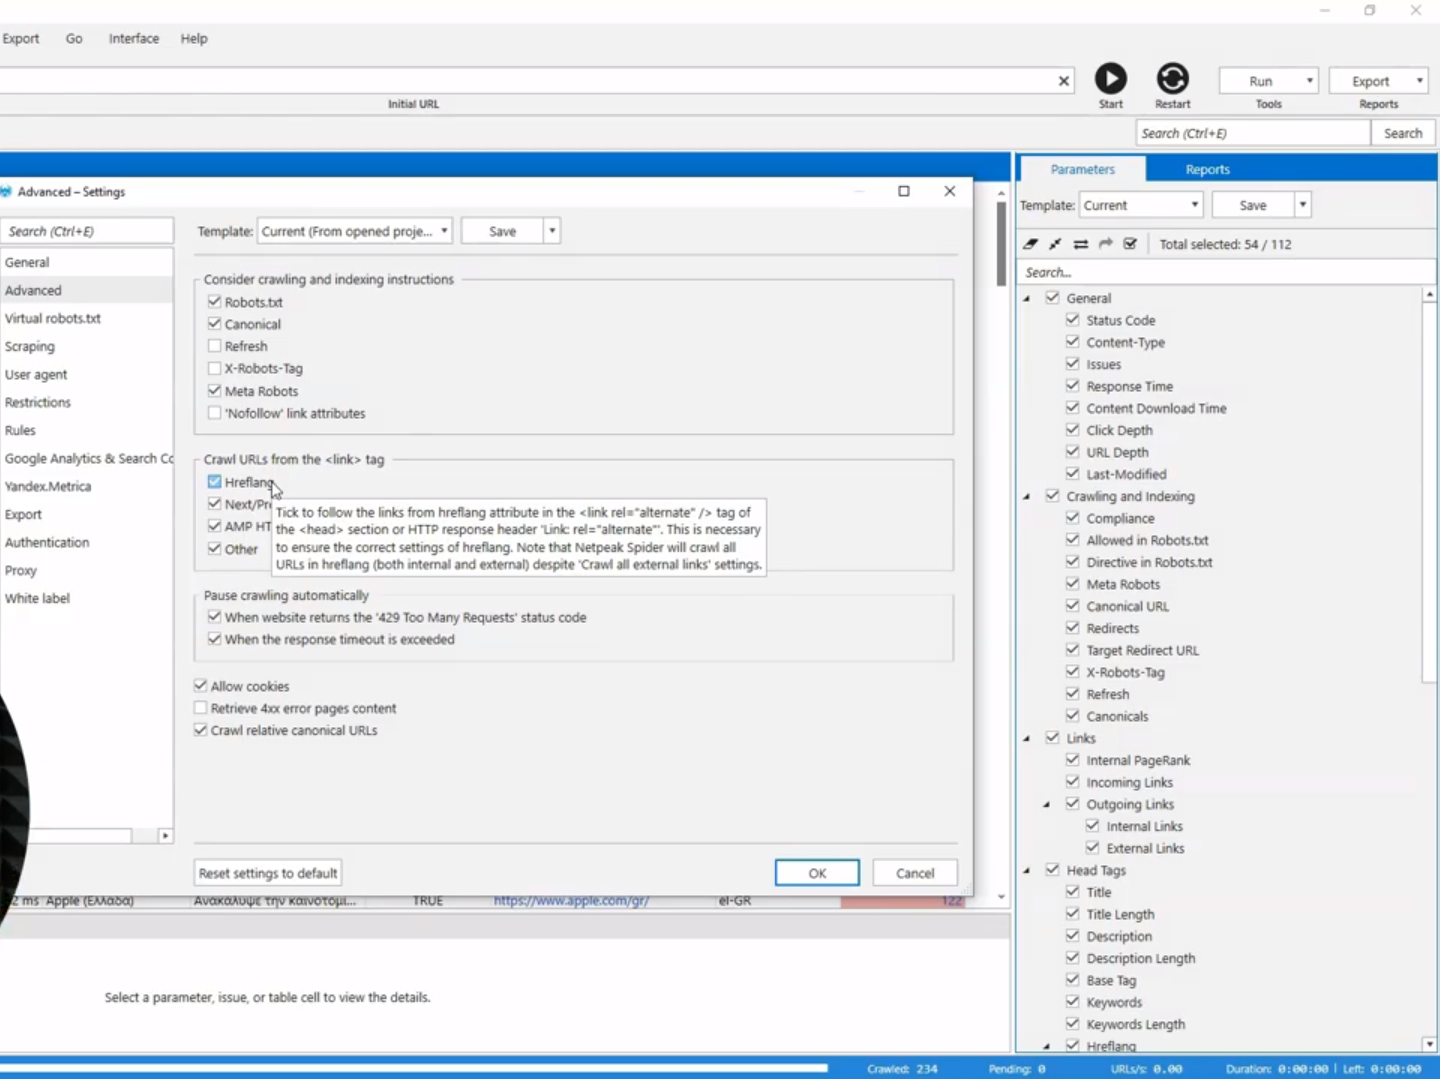This screenshot has height=1079, width=1440.
Task: Switch to the Reports tab
Action: click(x=1206, y=169)
